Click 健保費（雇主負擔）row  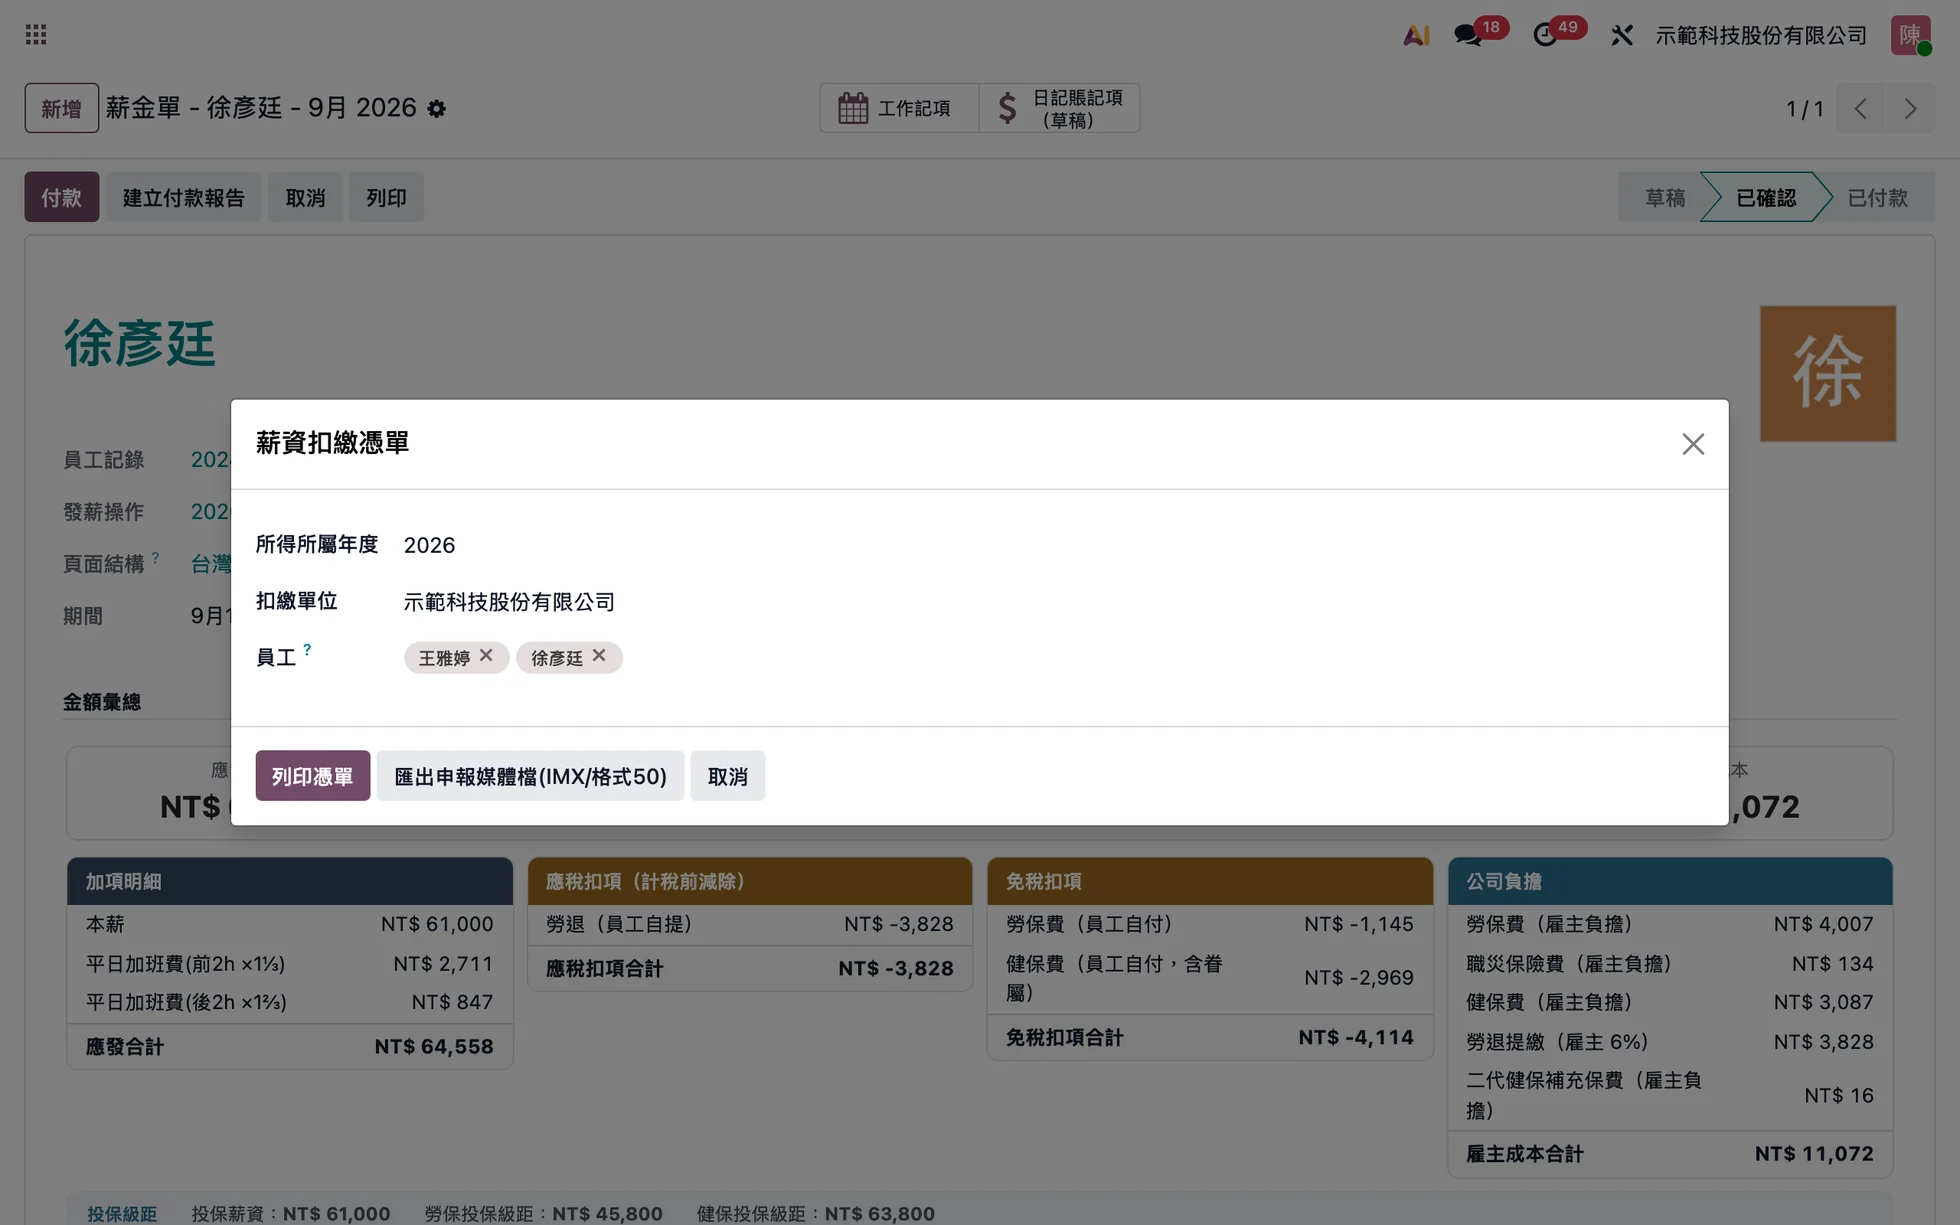[1669, 1002]
